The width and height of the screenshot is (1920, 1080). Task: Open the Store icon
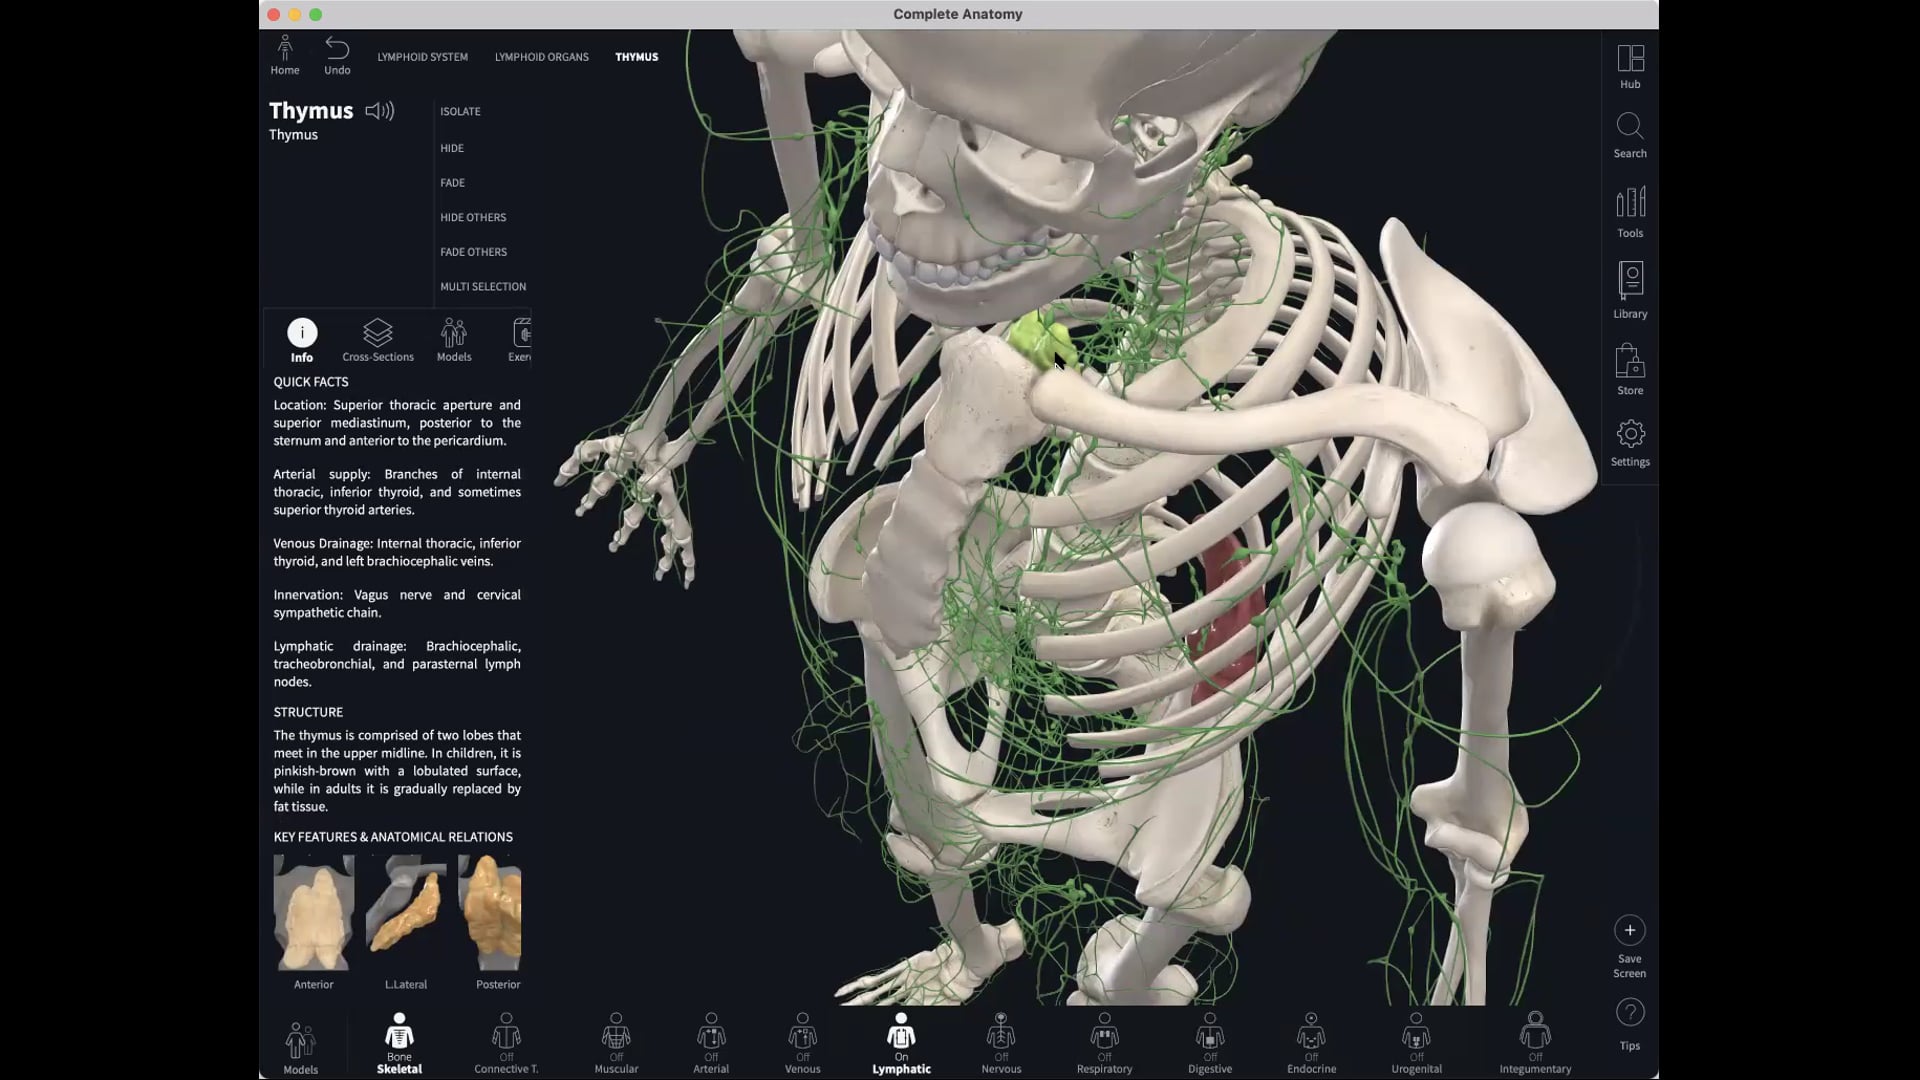[x=1630, y=361]
